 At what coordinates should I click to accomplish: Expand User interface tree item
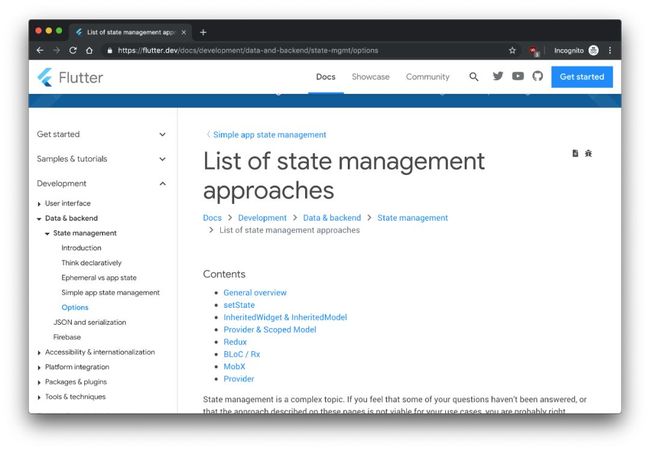pos(39,204)
